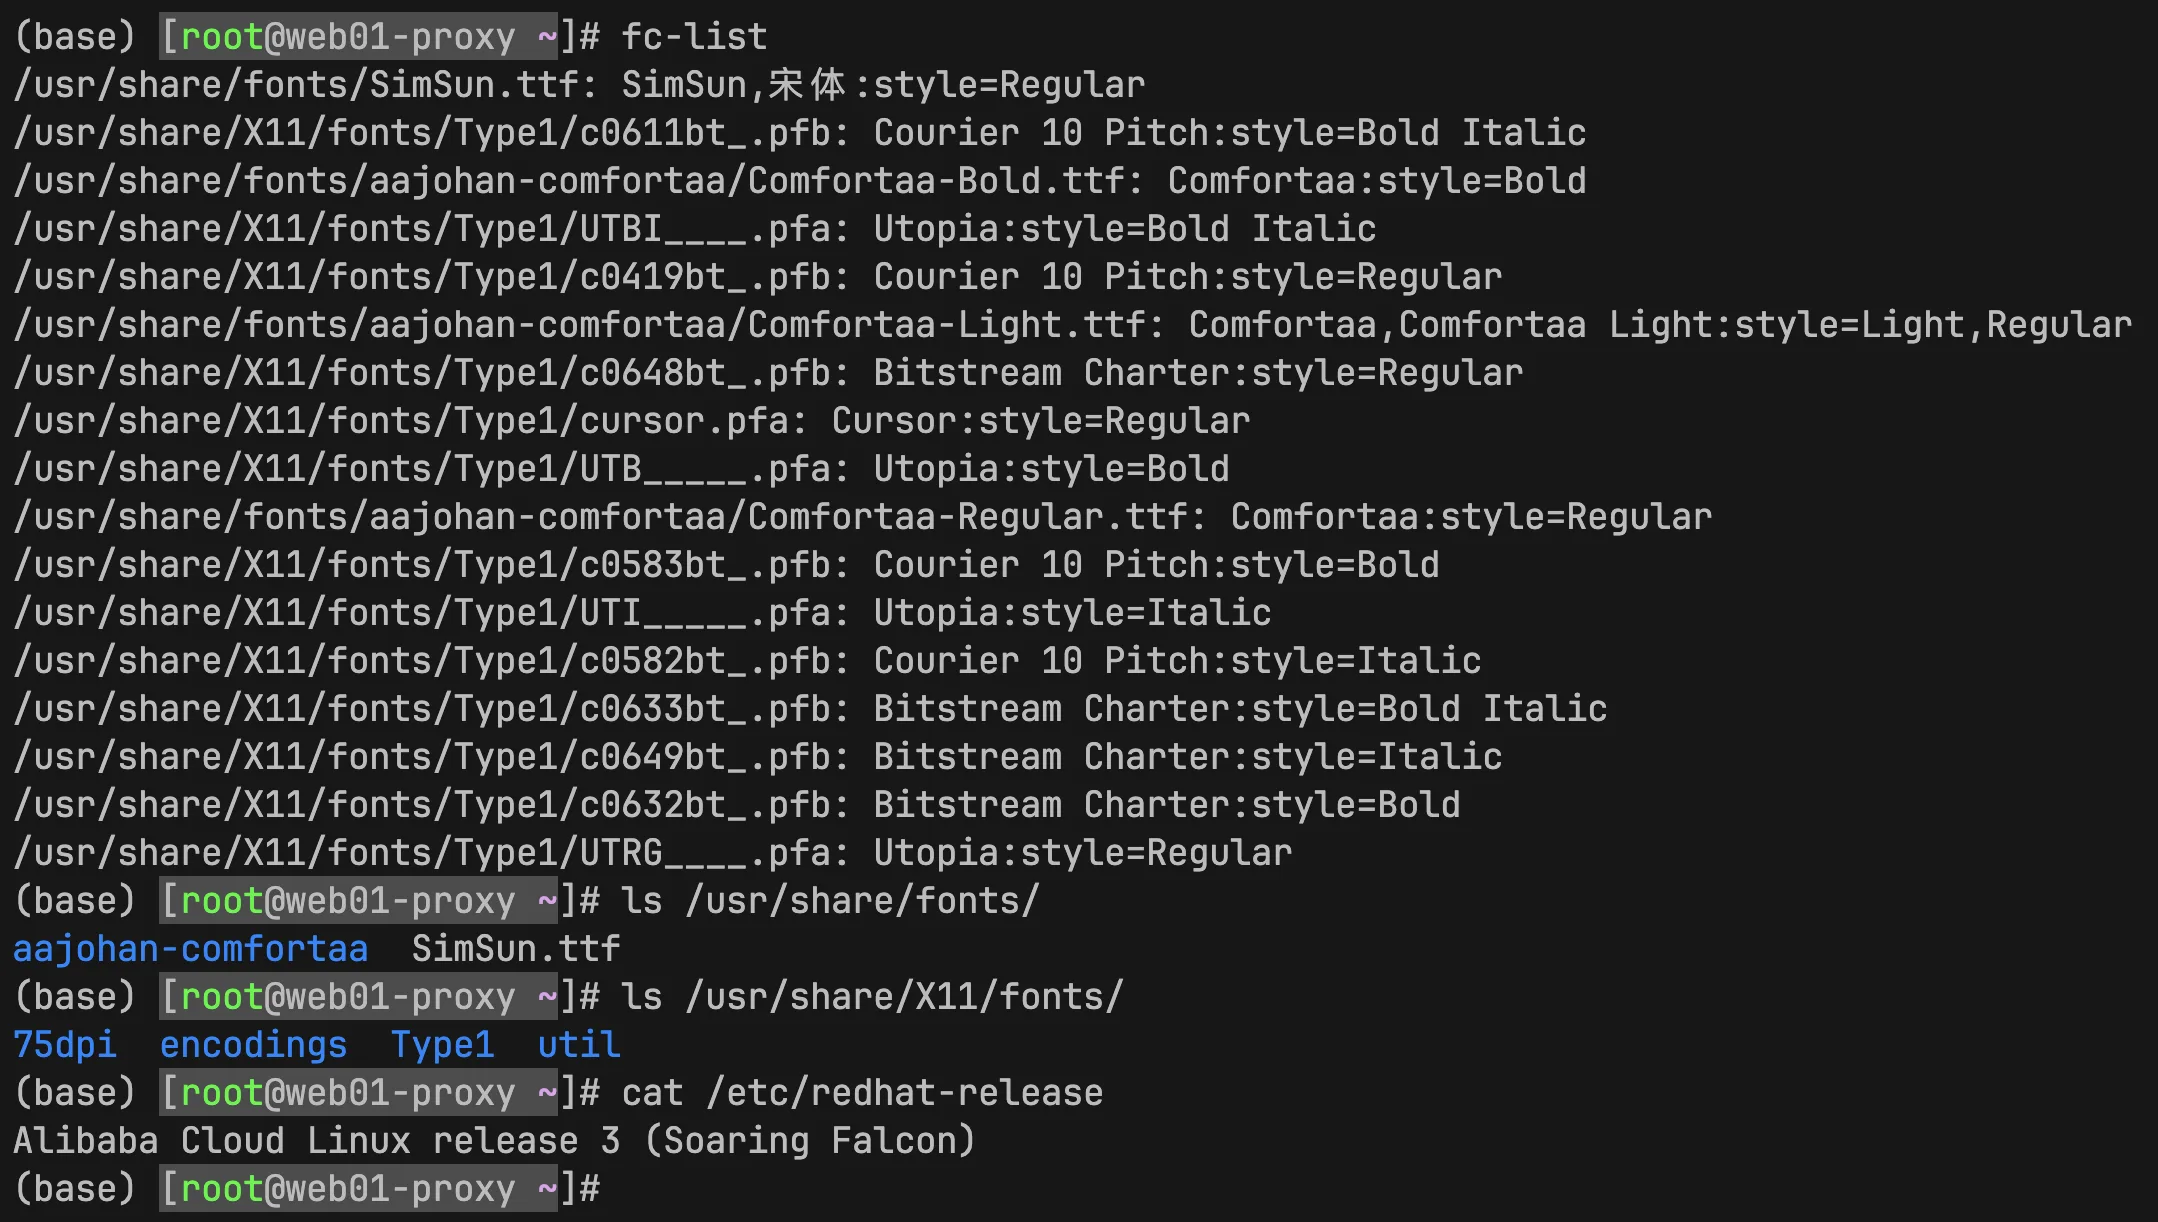The image size is (2158, 1222).
Task: Click the UTRG____.pfa Utopia Regular line
Action: [x=653, y=853]
